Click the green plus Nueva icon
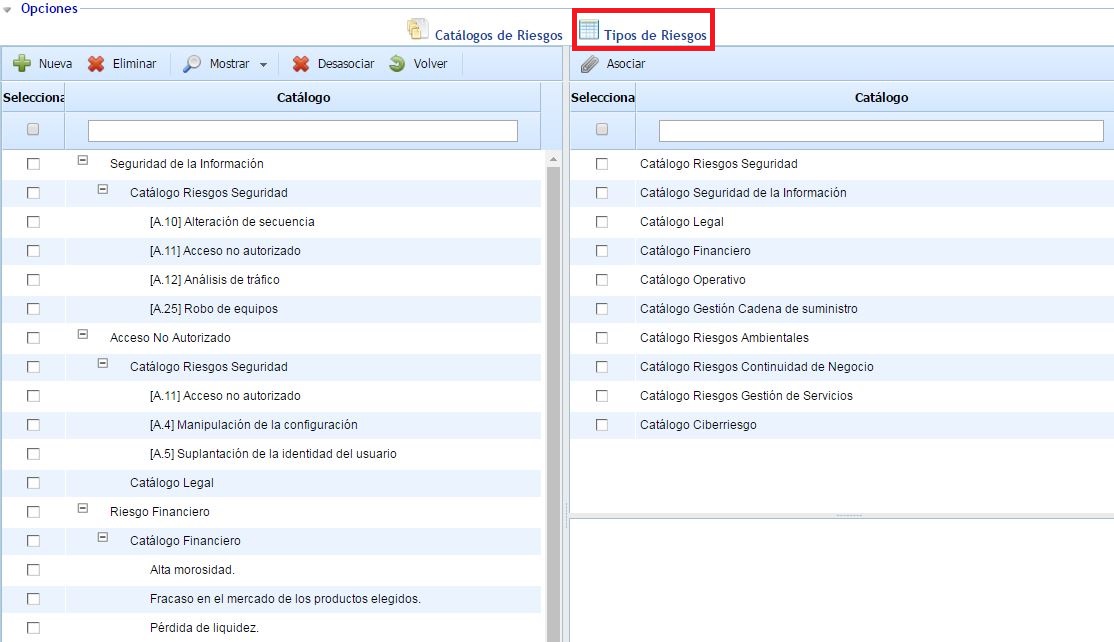This screenshot has width=1114, height=642. [22, 64]
